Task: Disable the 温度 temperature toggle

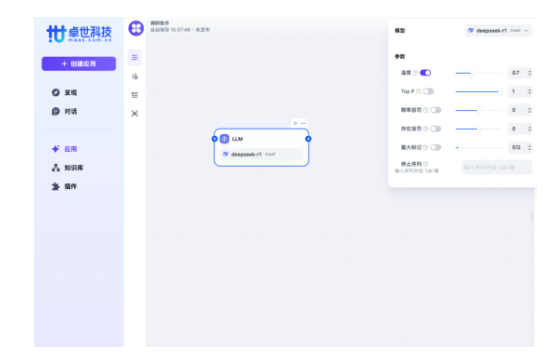Action: pyautogui.click(x=425, y=73)
